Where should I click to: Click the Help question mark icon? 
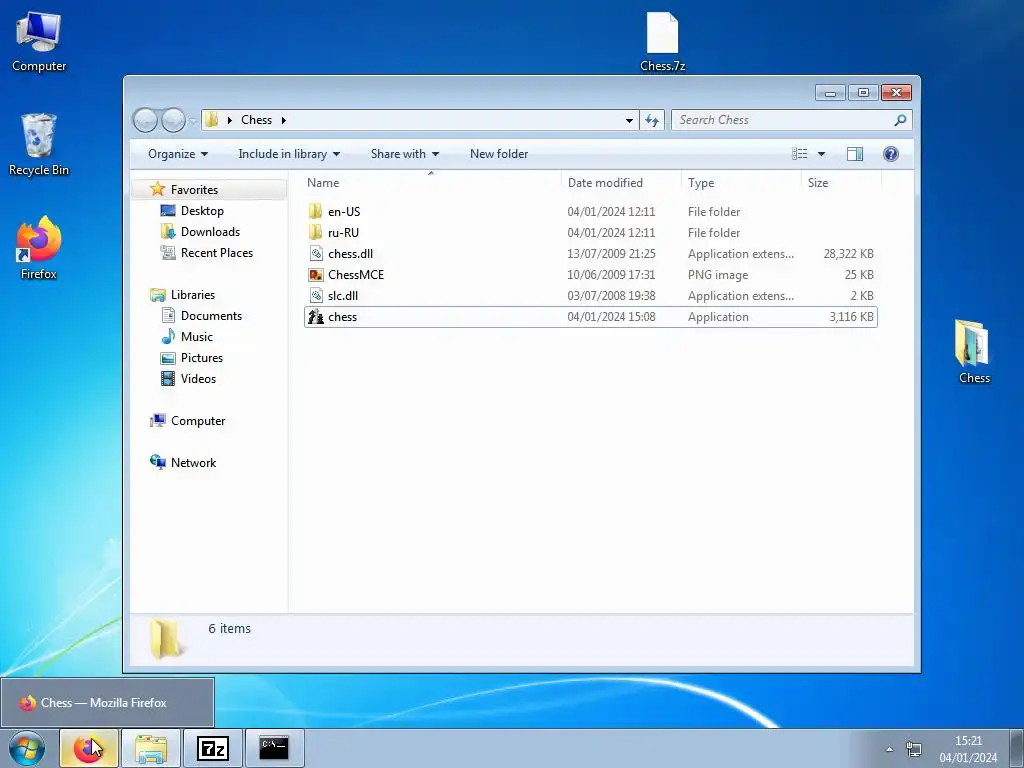coord(890,154)
